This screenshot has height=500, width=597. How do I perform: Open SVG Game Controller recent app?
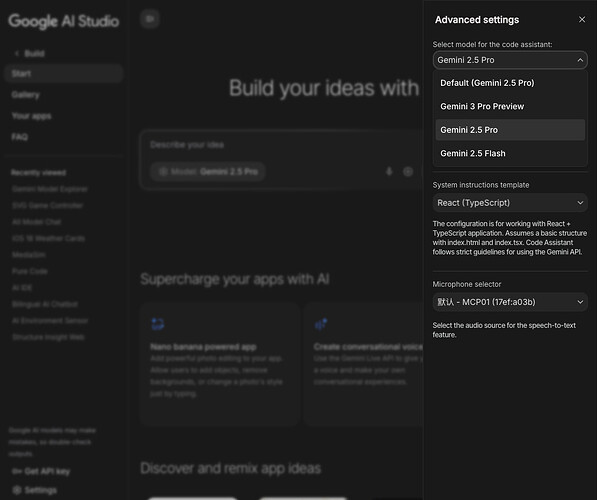tap(48, 205)
